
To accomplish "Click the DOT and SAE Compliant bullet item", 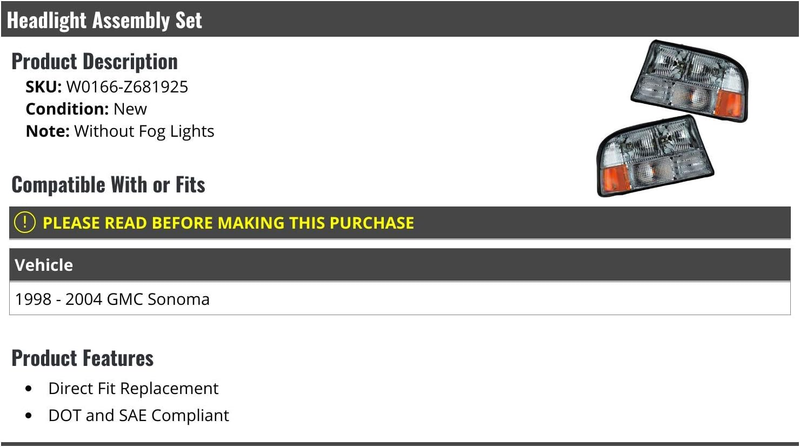I will (139, 415).
